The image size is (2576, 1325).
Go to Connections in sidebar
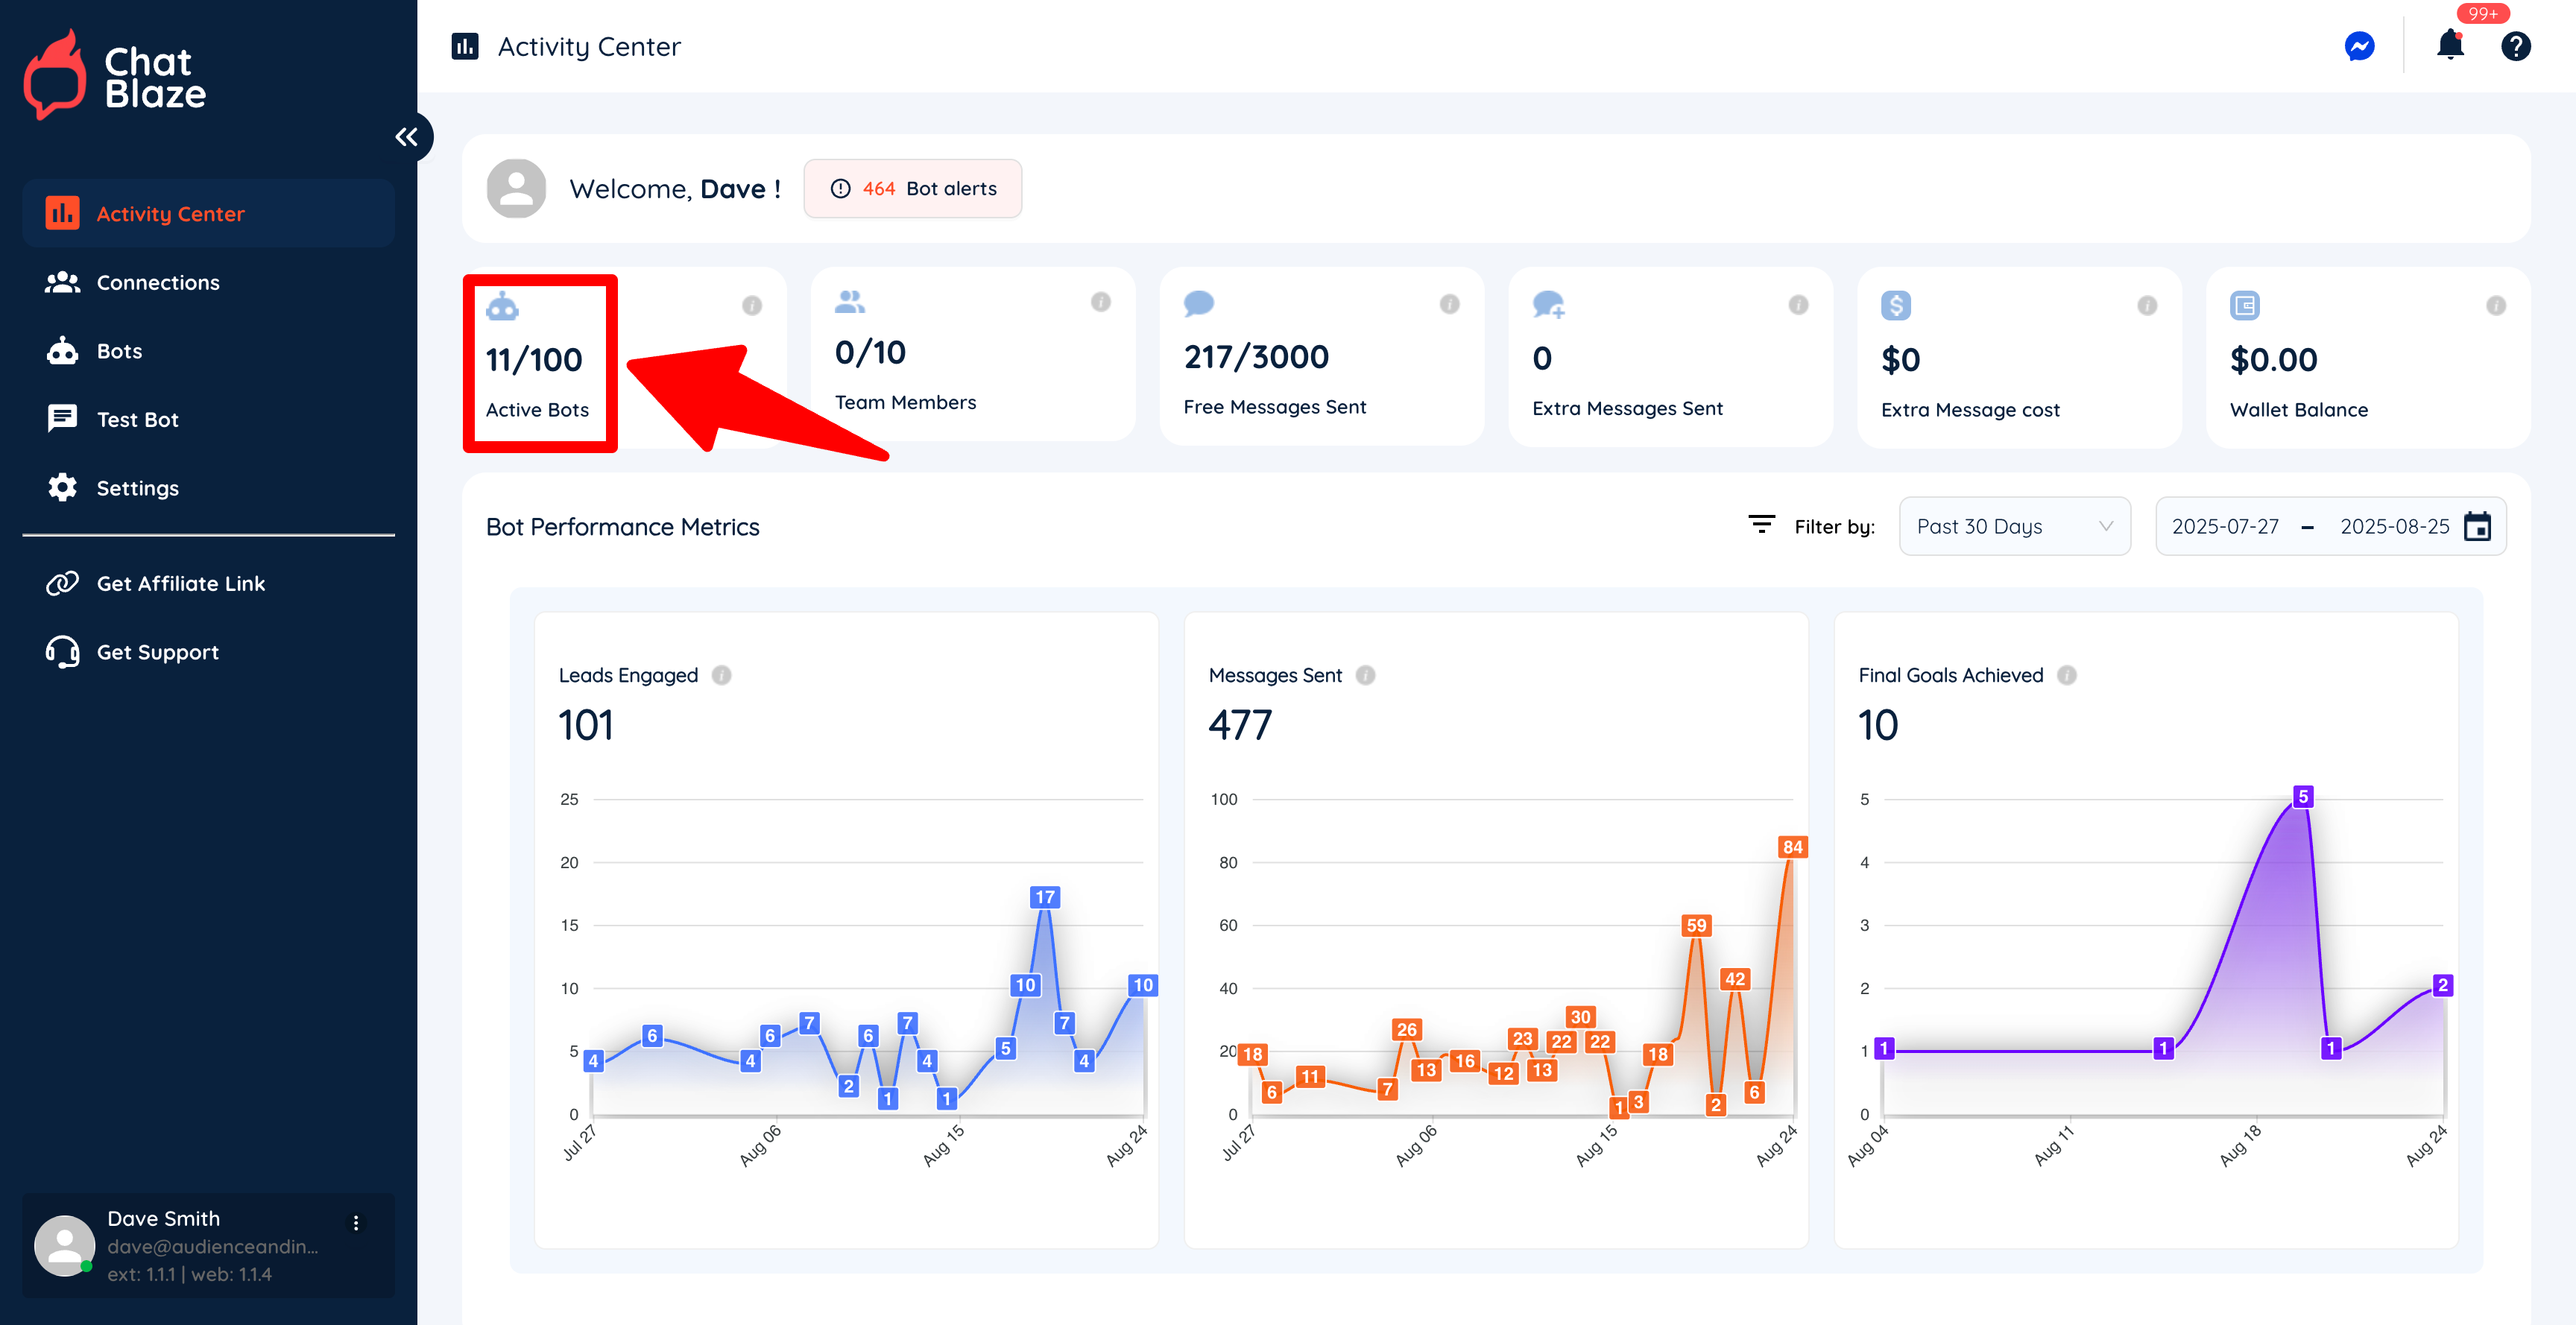(157, 283)
